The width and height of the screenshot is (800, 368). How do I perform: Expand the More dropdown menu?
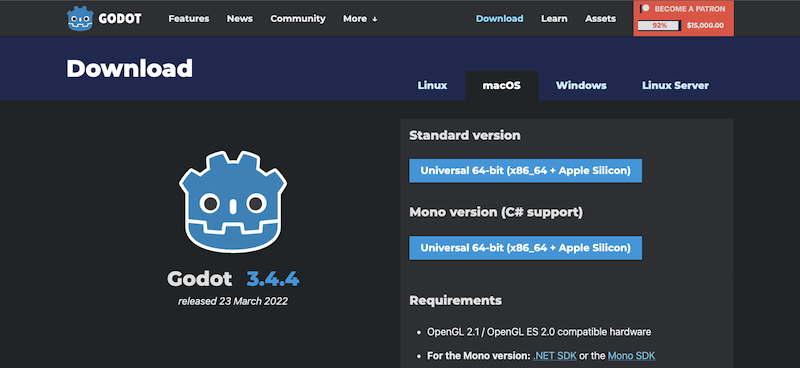(x=360, y=18)
